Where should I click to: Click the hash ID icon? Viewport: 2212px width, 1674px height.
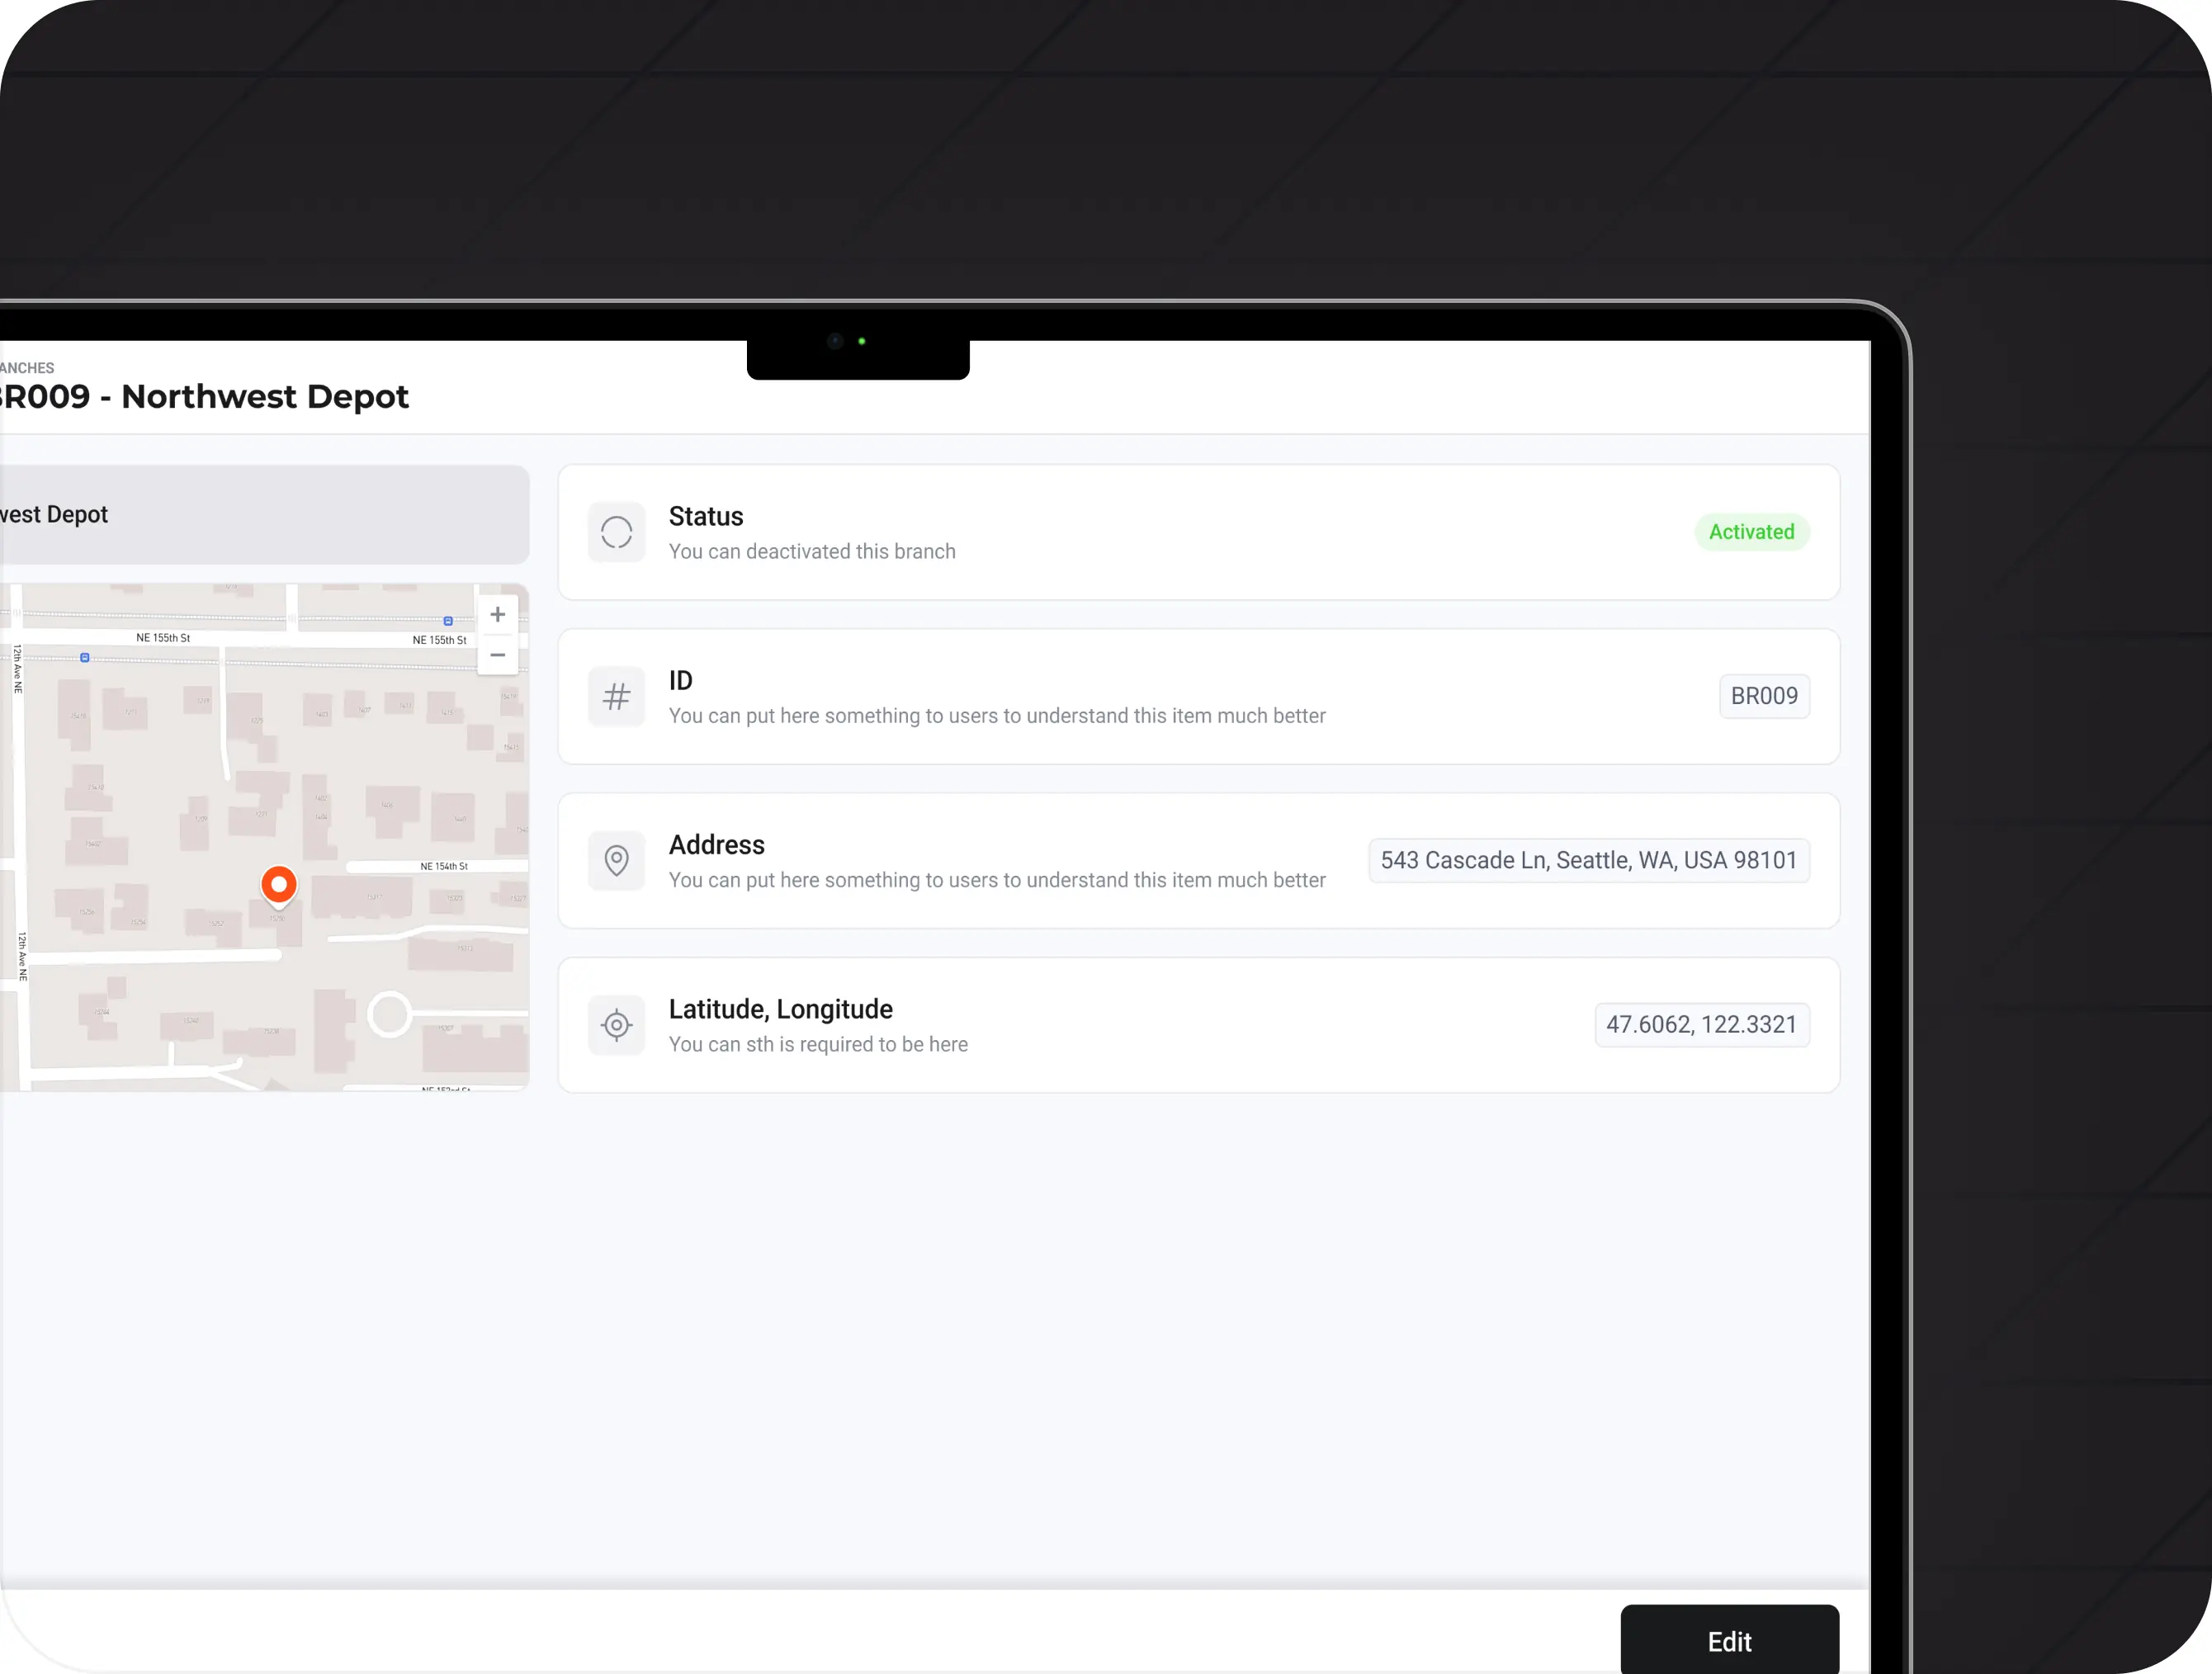coord(616,696)
